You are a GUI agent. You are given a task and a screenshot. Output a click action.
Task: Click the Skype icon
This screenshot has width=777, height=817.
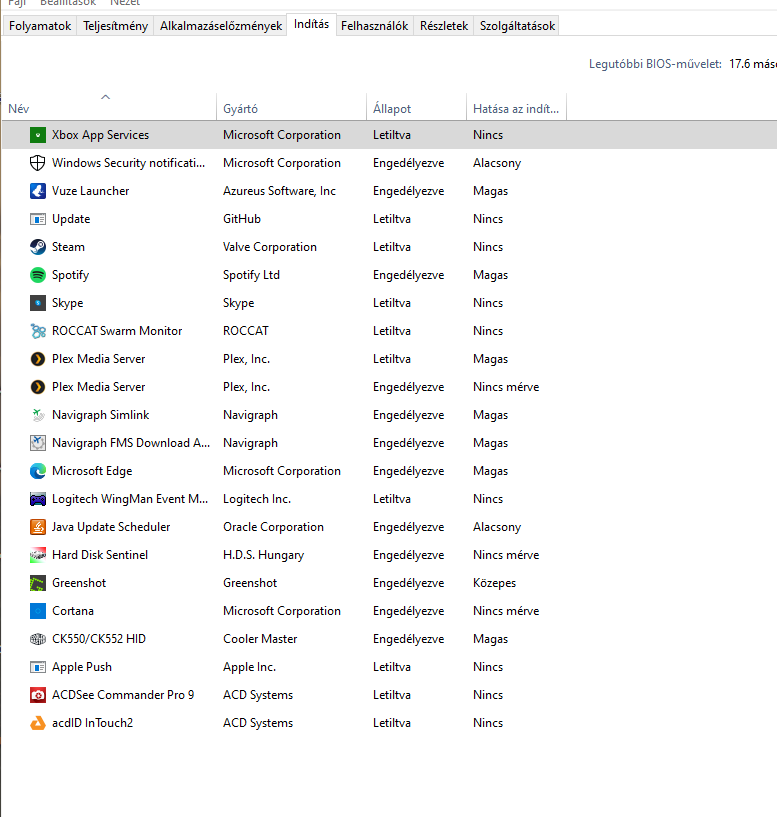[x=38, y=303]
